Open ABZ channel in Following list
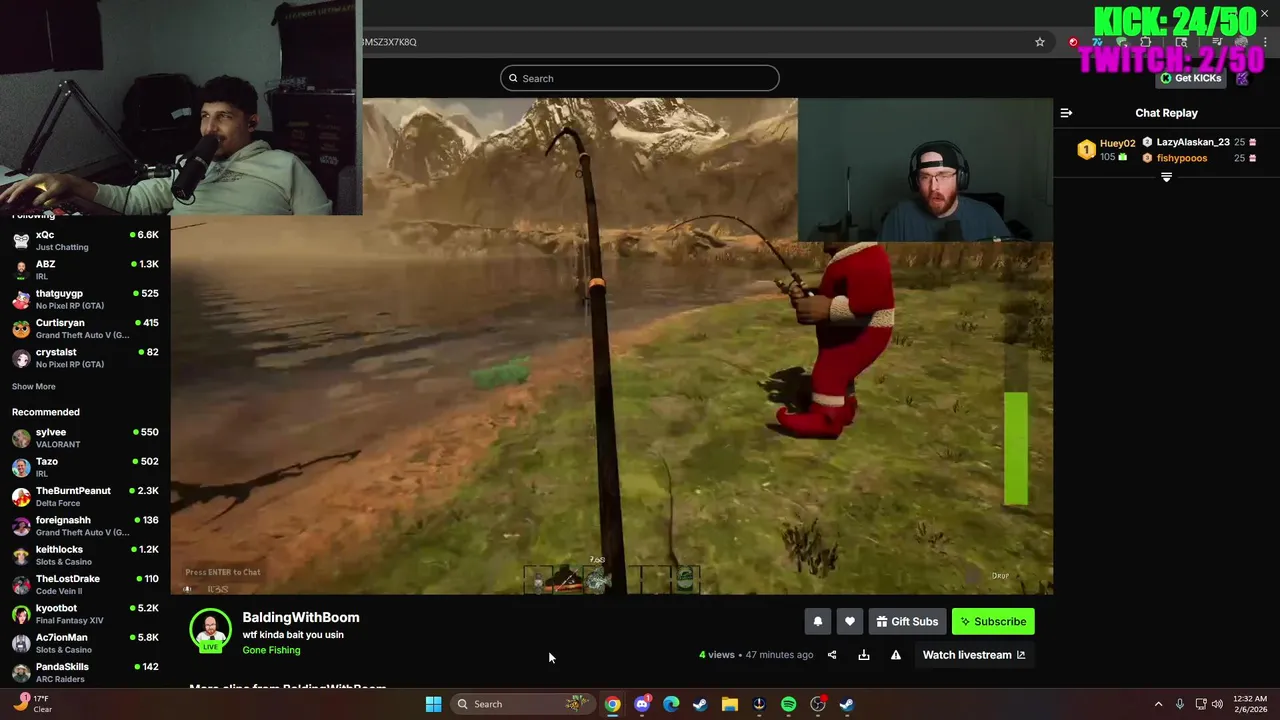1280x720 pixels. pyautogui.click(x=85, y=270)
